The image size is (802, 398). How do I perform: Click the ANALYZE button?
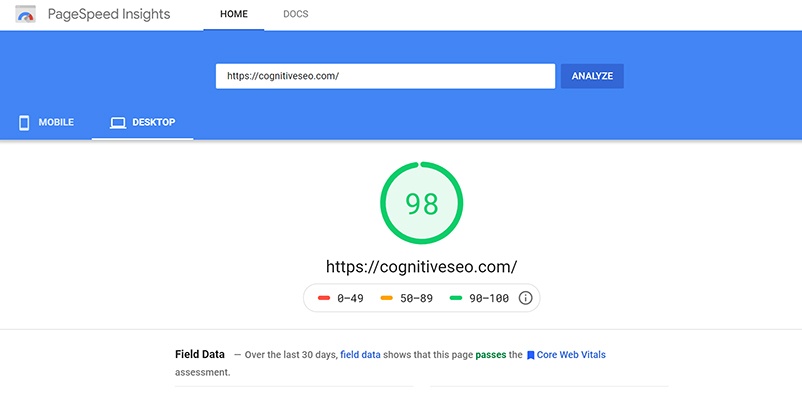[x=592, y=76]
